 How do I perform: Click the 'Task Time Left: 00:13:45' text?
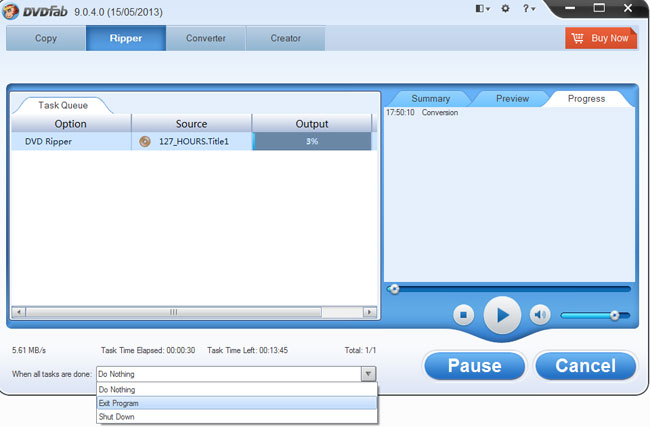coord(247,350)
